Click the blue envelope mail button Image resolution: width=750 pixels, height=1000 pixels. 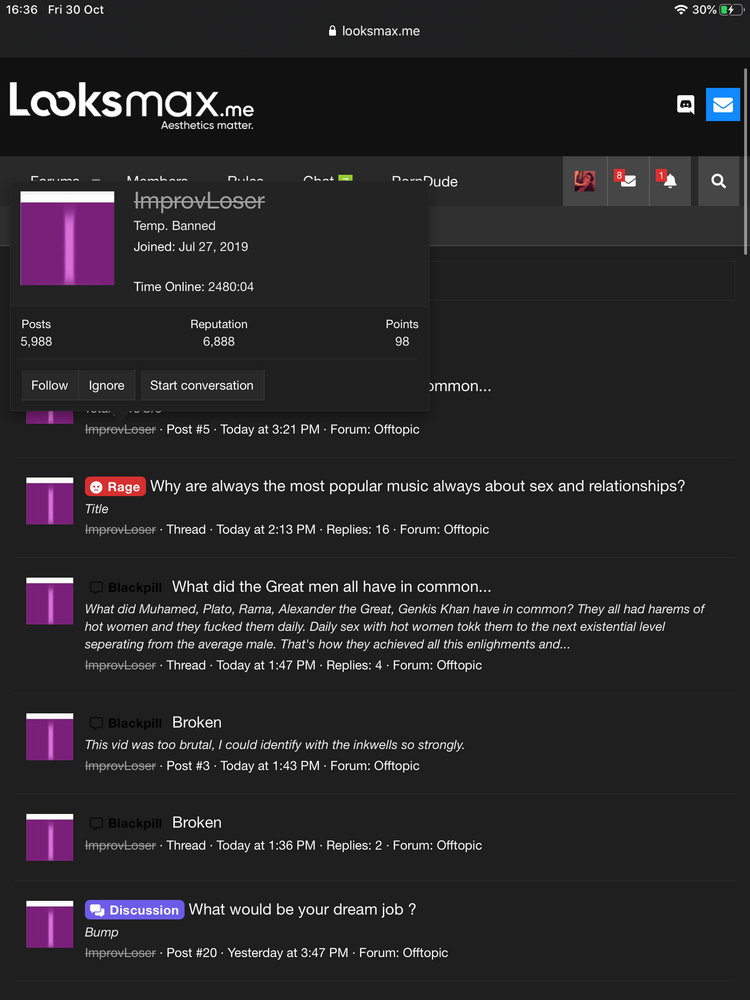[x=722, y=105]
